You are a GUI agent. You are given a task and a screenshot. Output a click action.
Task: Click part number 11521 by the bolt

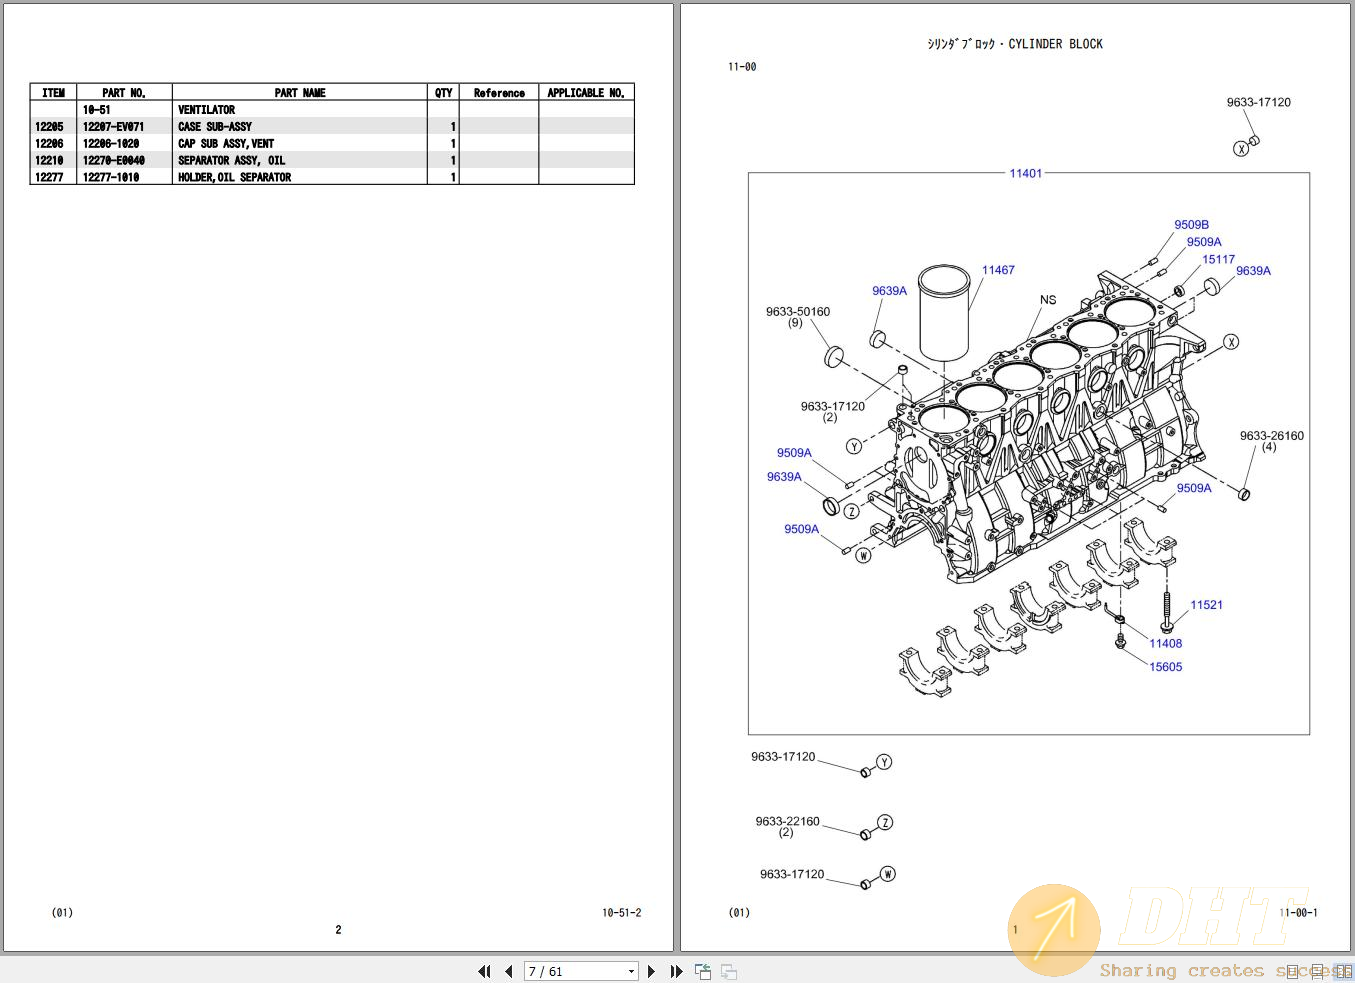[x=1207, y=605]
